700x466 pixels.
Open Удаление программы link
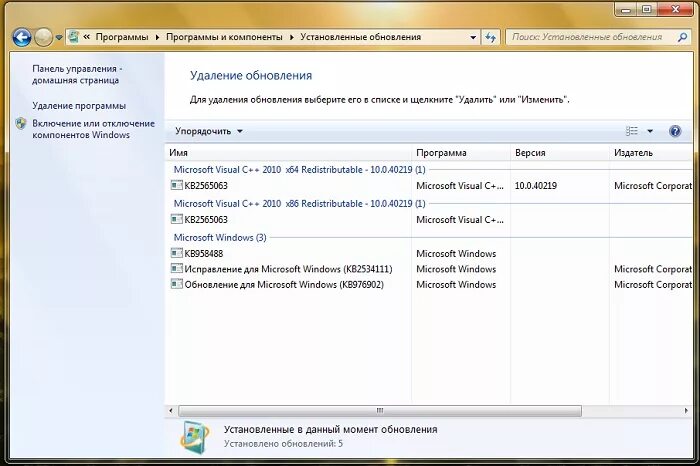point(79,106)
